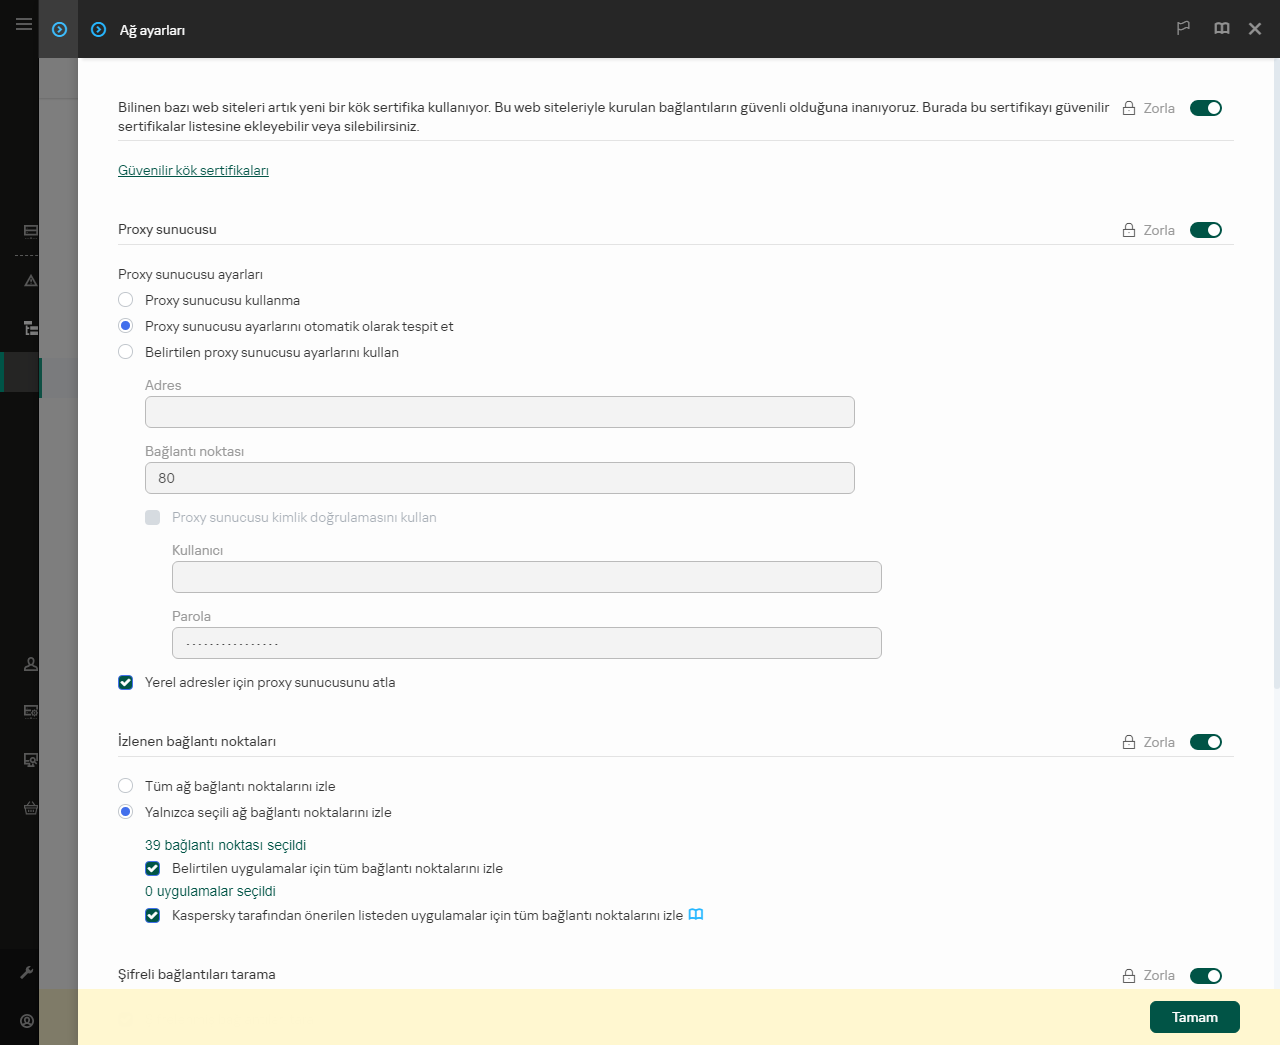Toggle the Zorla switch for İzlenen bağlantı noktaları
The image size is (1280, 1045).
pos(1205,742)
